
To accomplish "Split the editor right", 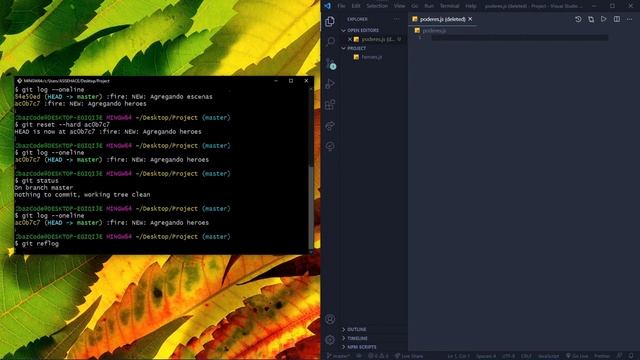I will pos(617,19).
